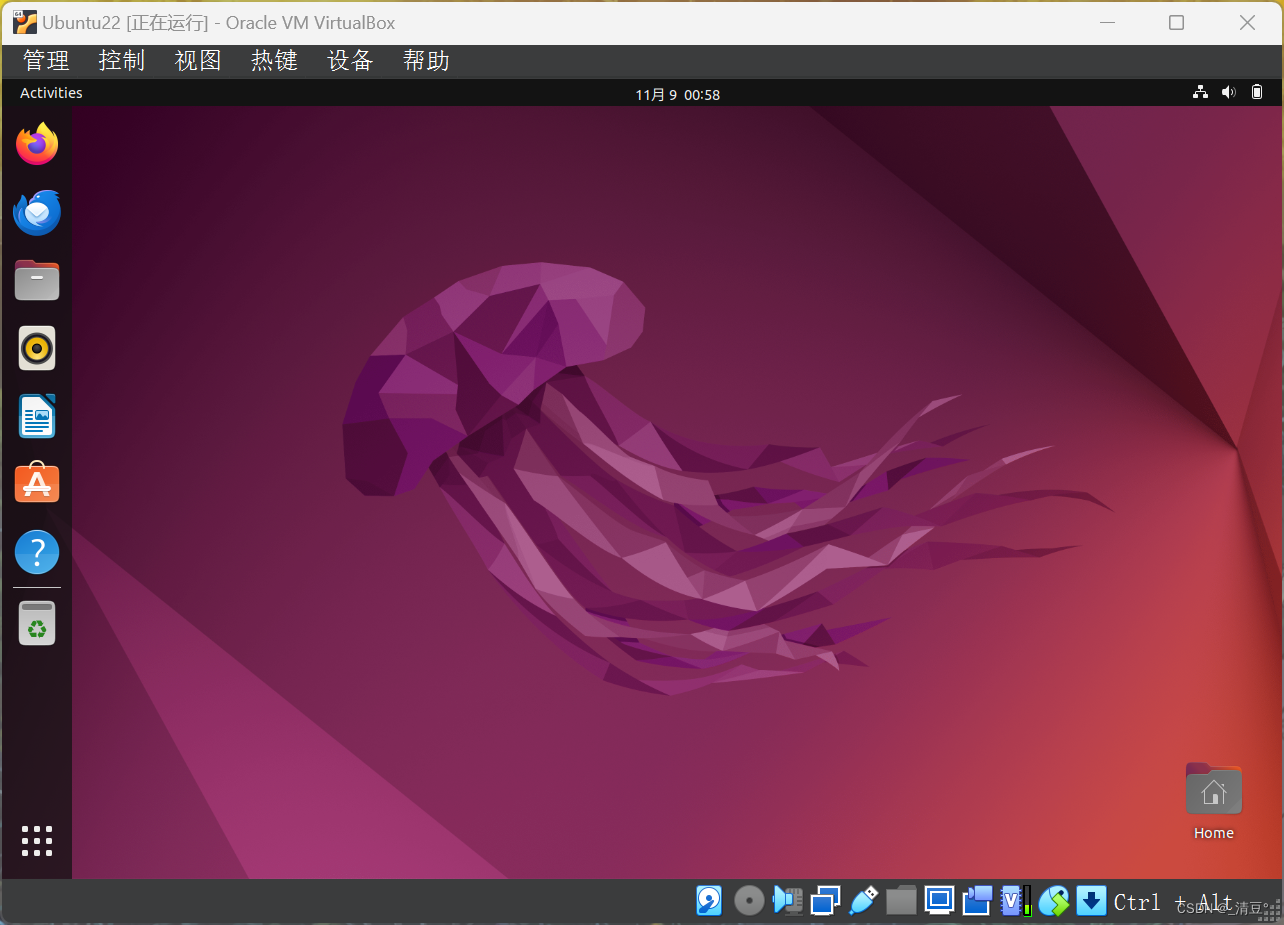The height and width of the screenshot is (925, 1284).
Task: Click the battery icon in top bar
Action: pos(1258,92)
